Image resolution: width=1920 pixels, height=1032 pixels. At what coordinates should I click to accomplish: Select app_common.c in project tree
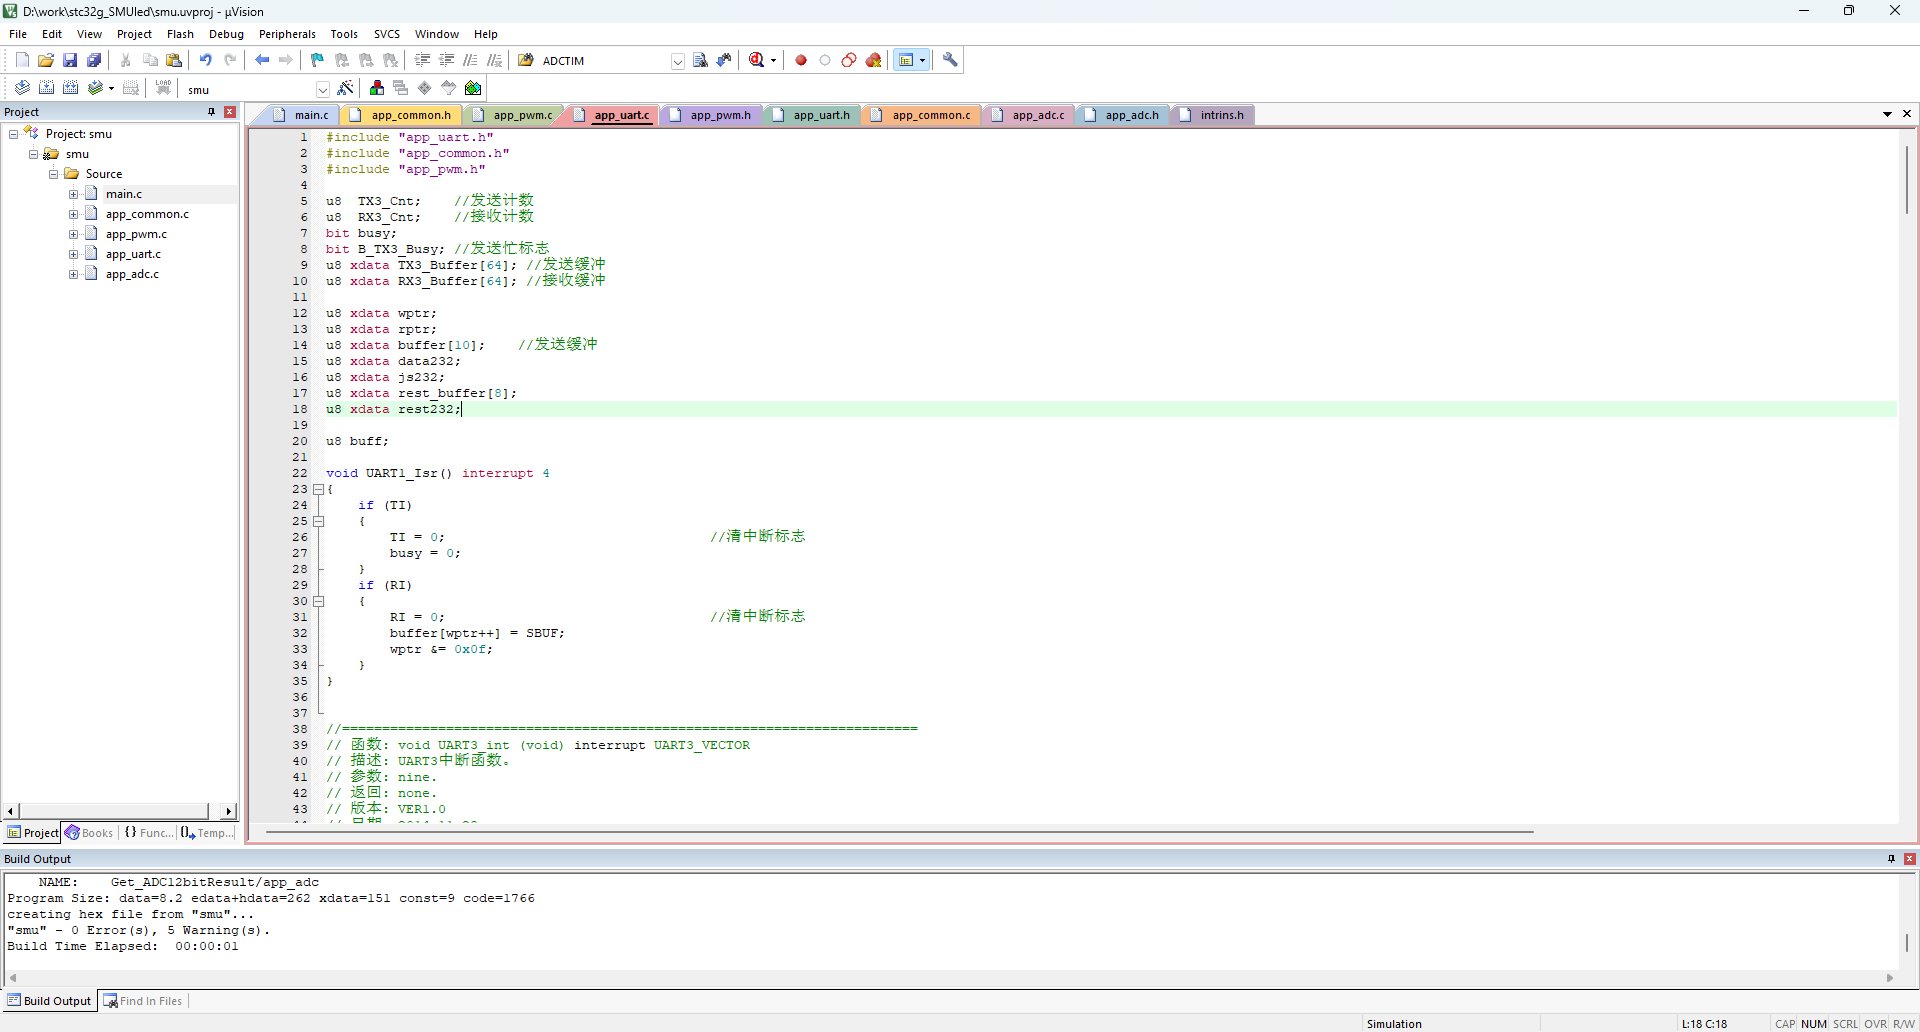[x=147, y=214]
